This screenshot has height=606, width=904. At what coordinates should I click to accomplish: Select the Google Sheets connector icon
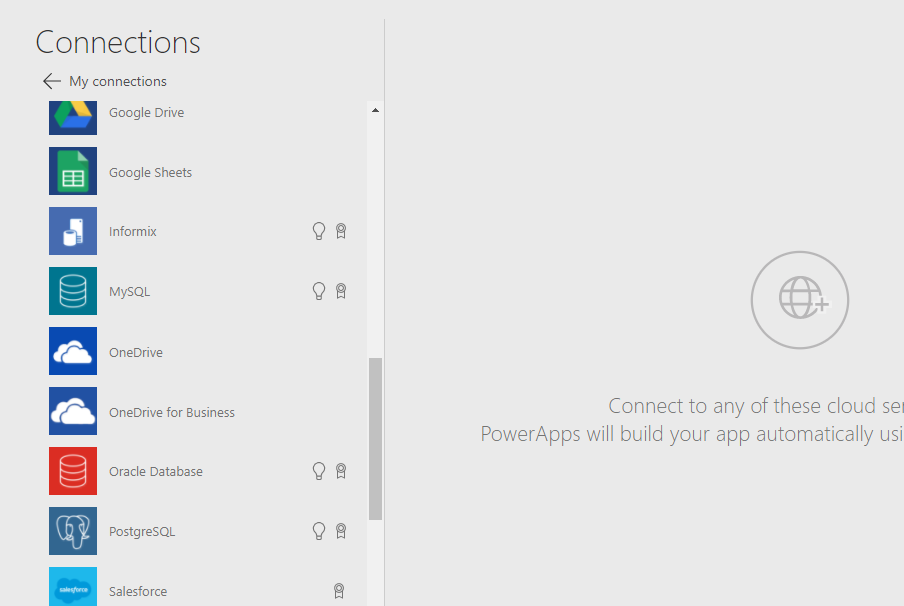tap(72, 171)
